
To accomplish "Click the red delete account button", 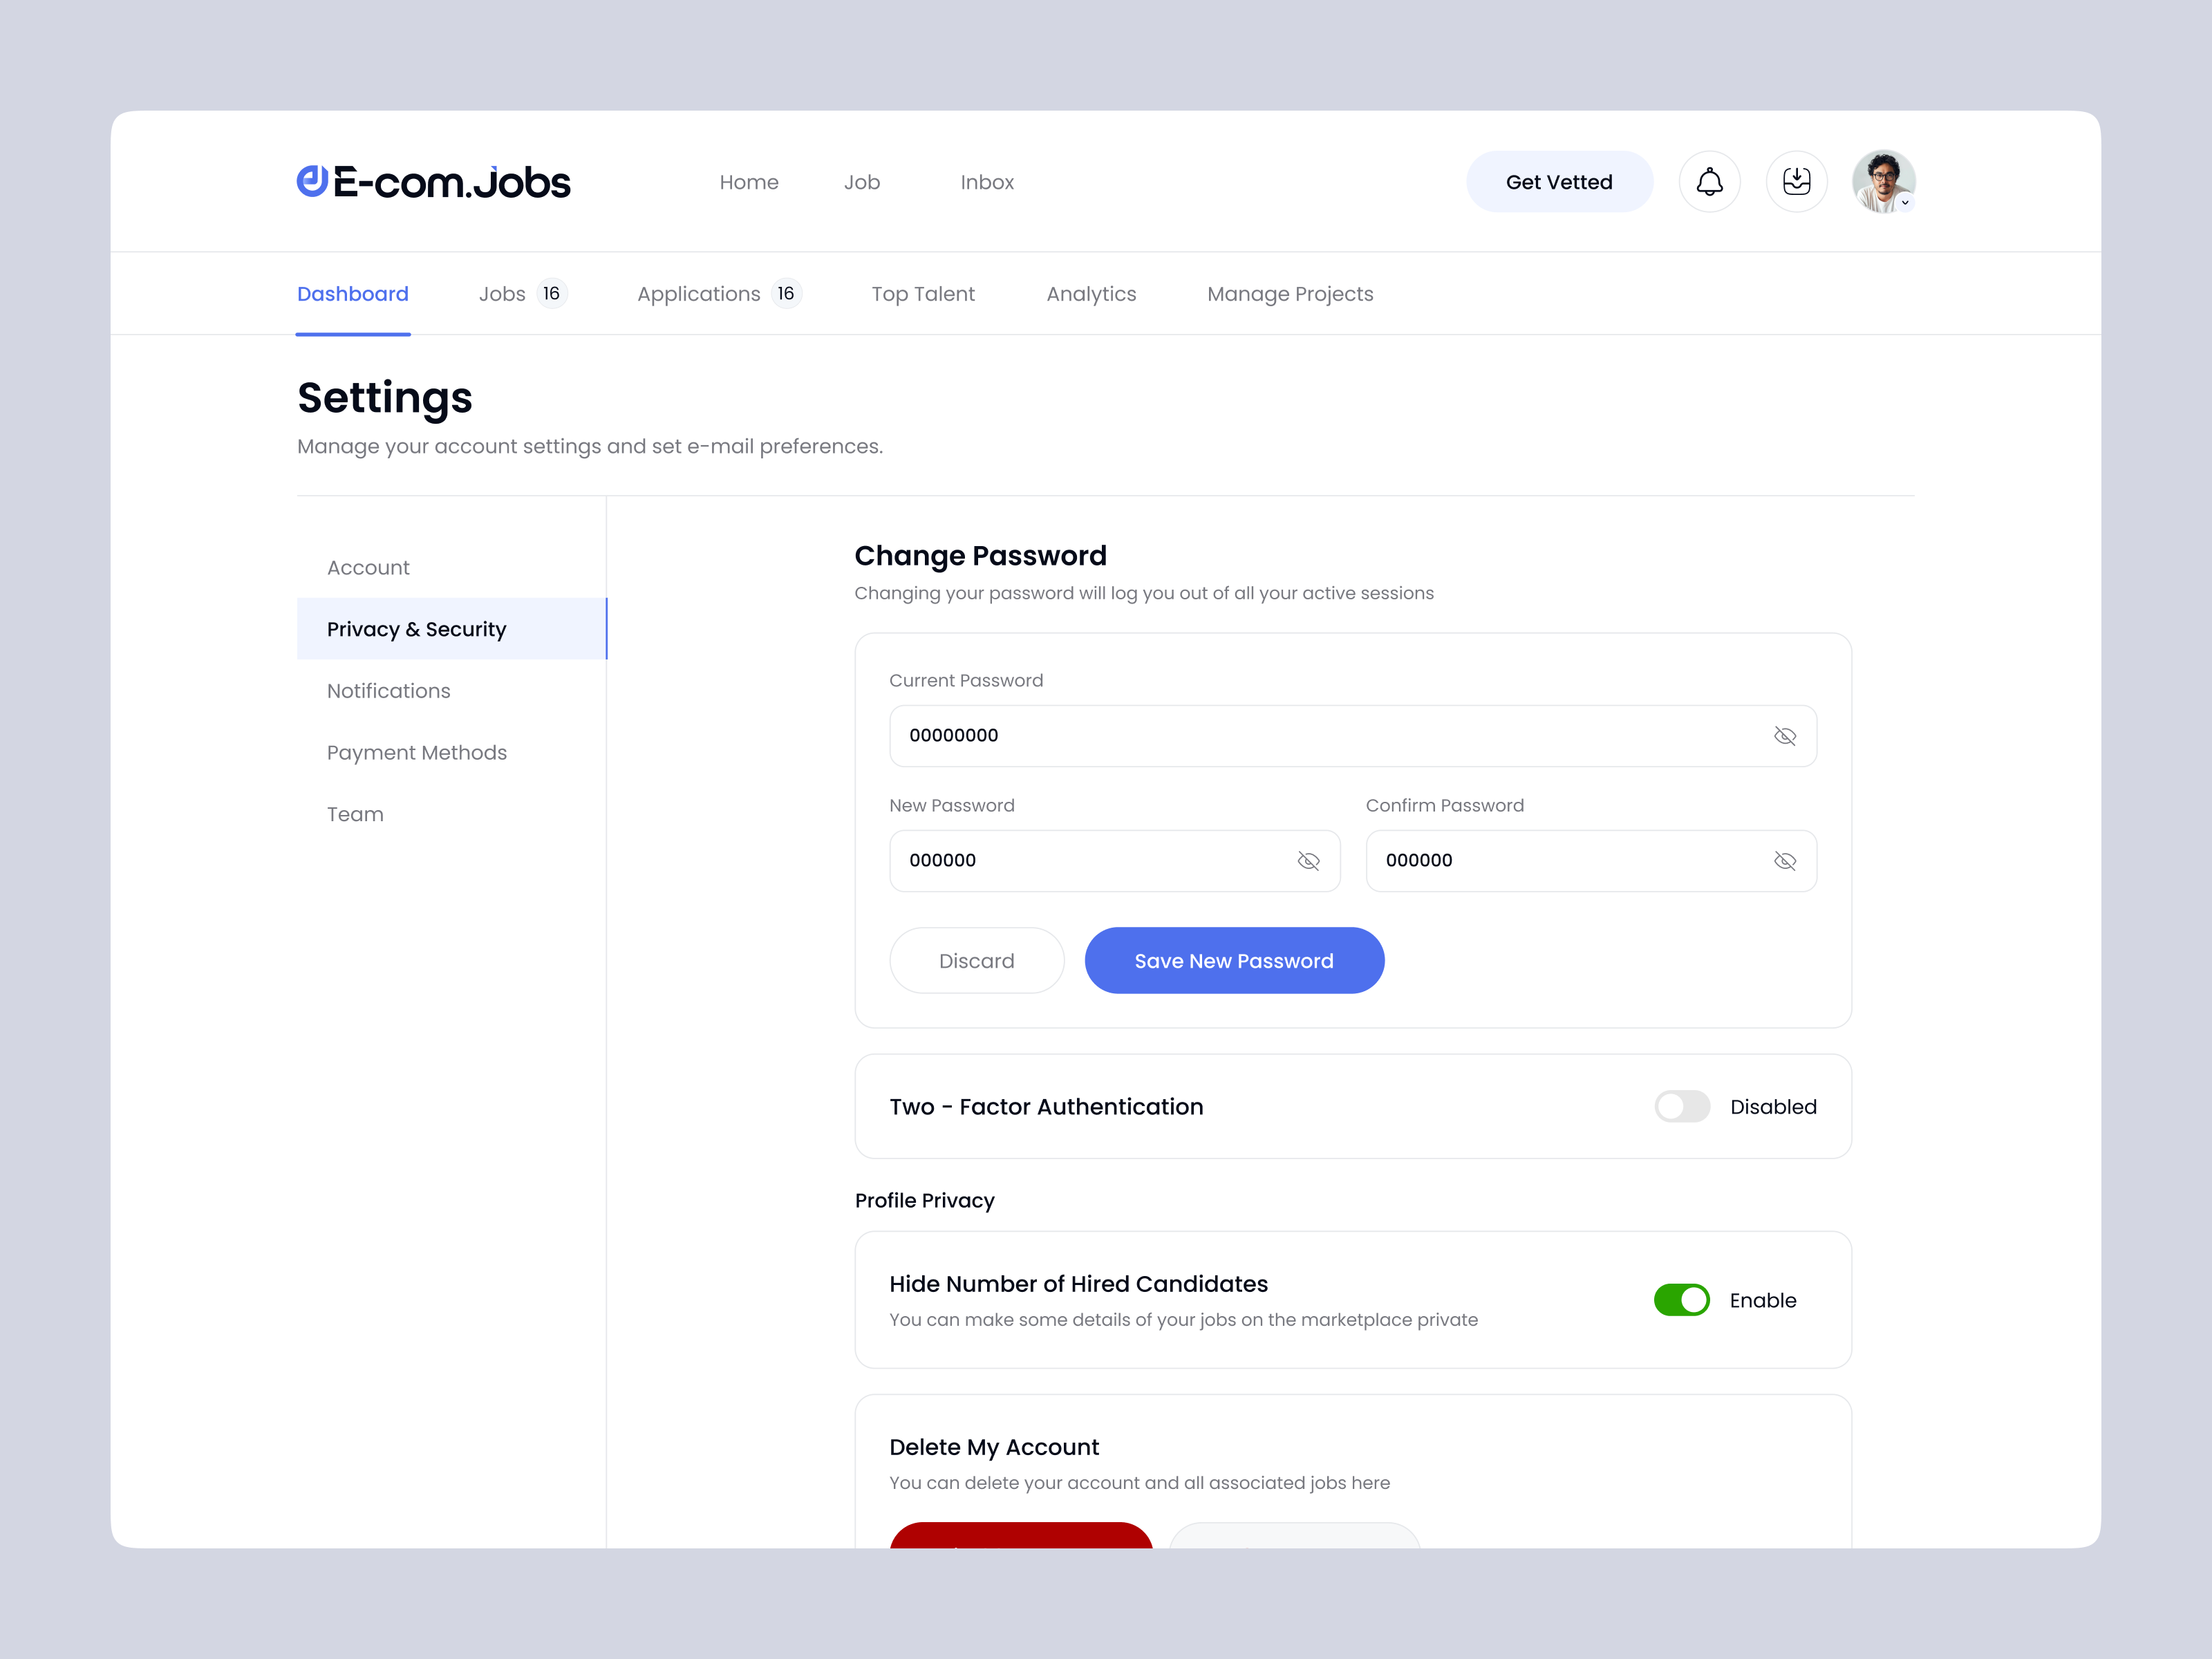I will pyautogui.click(x=1020, y=1538).
